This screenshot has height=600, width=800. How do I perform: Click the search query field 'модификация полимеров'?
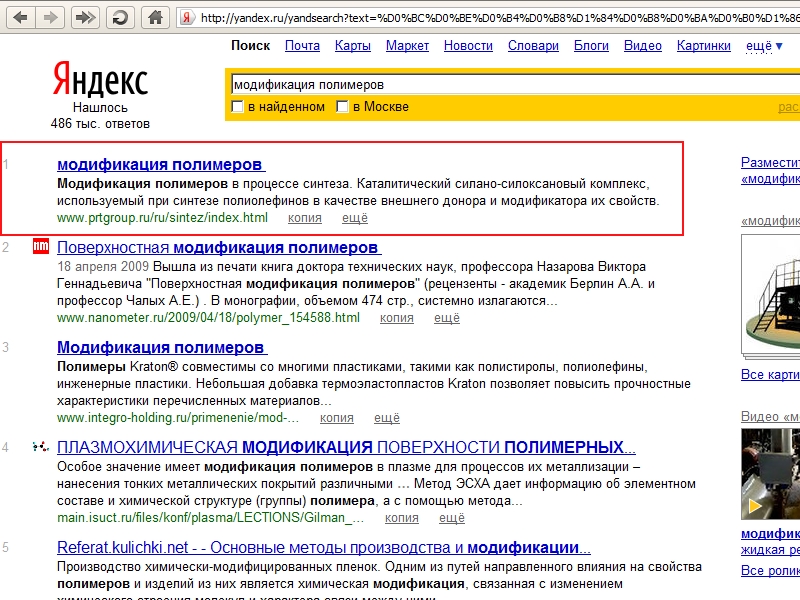515,85
